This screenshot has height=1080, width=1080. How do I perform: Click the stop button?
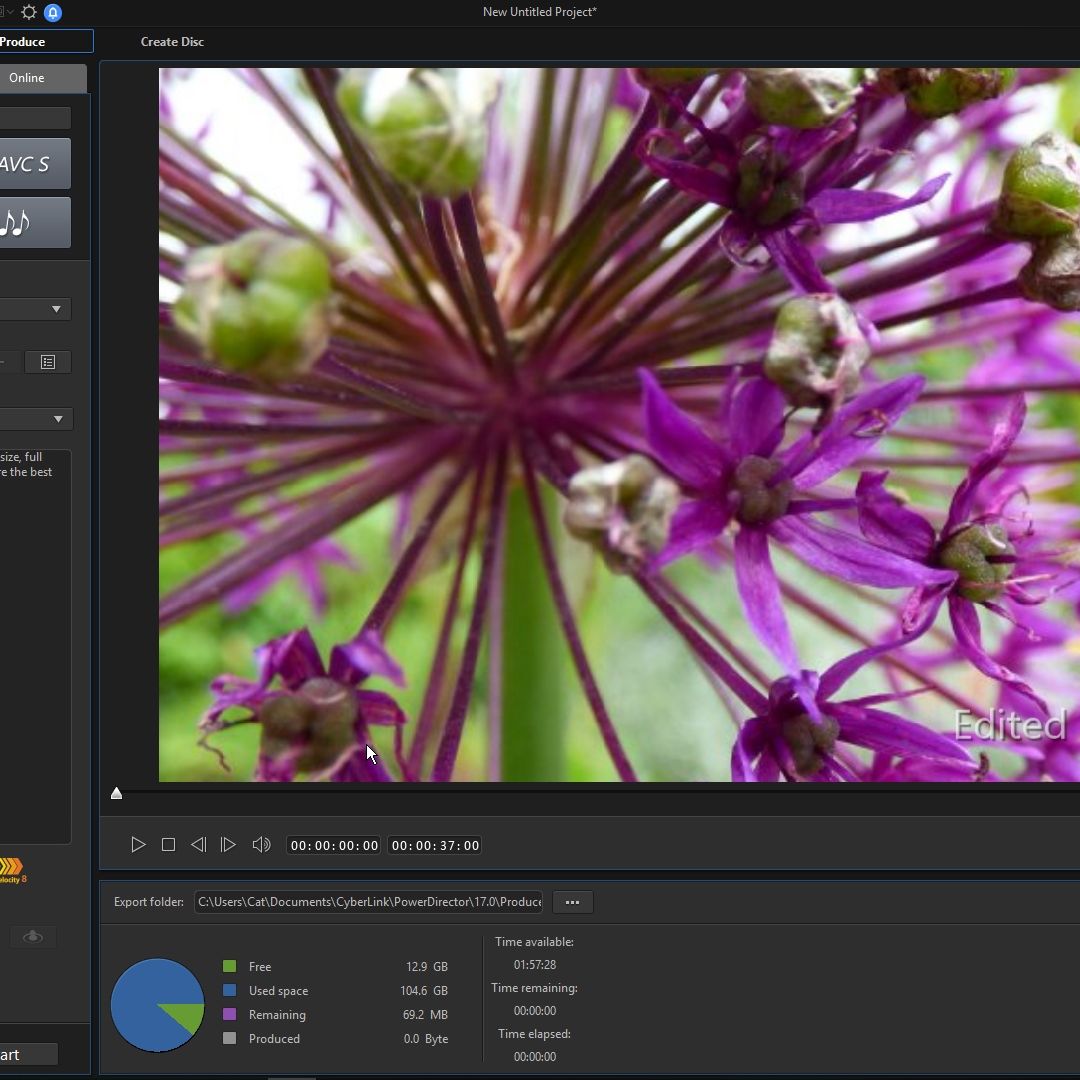168,844
